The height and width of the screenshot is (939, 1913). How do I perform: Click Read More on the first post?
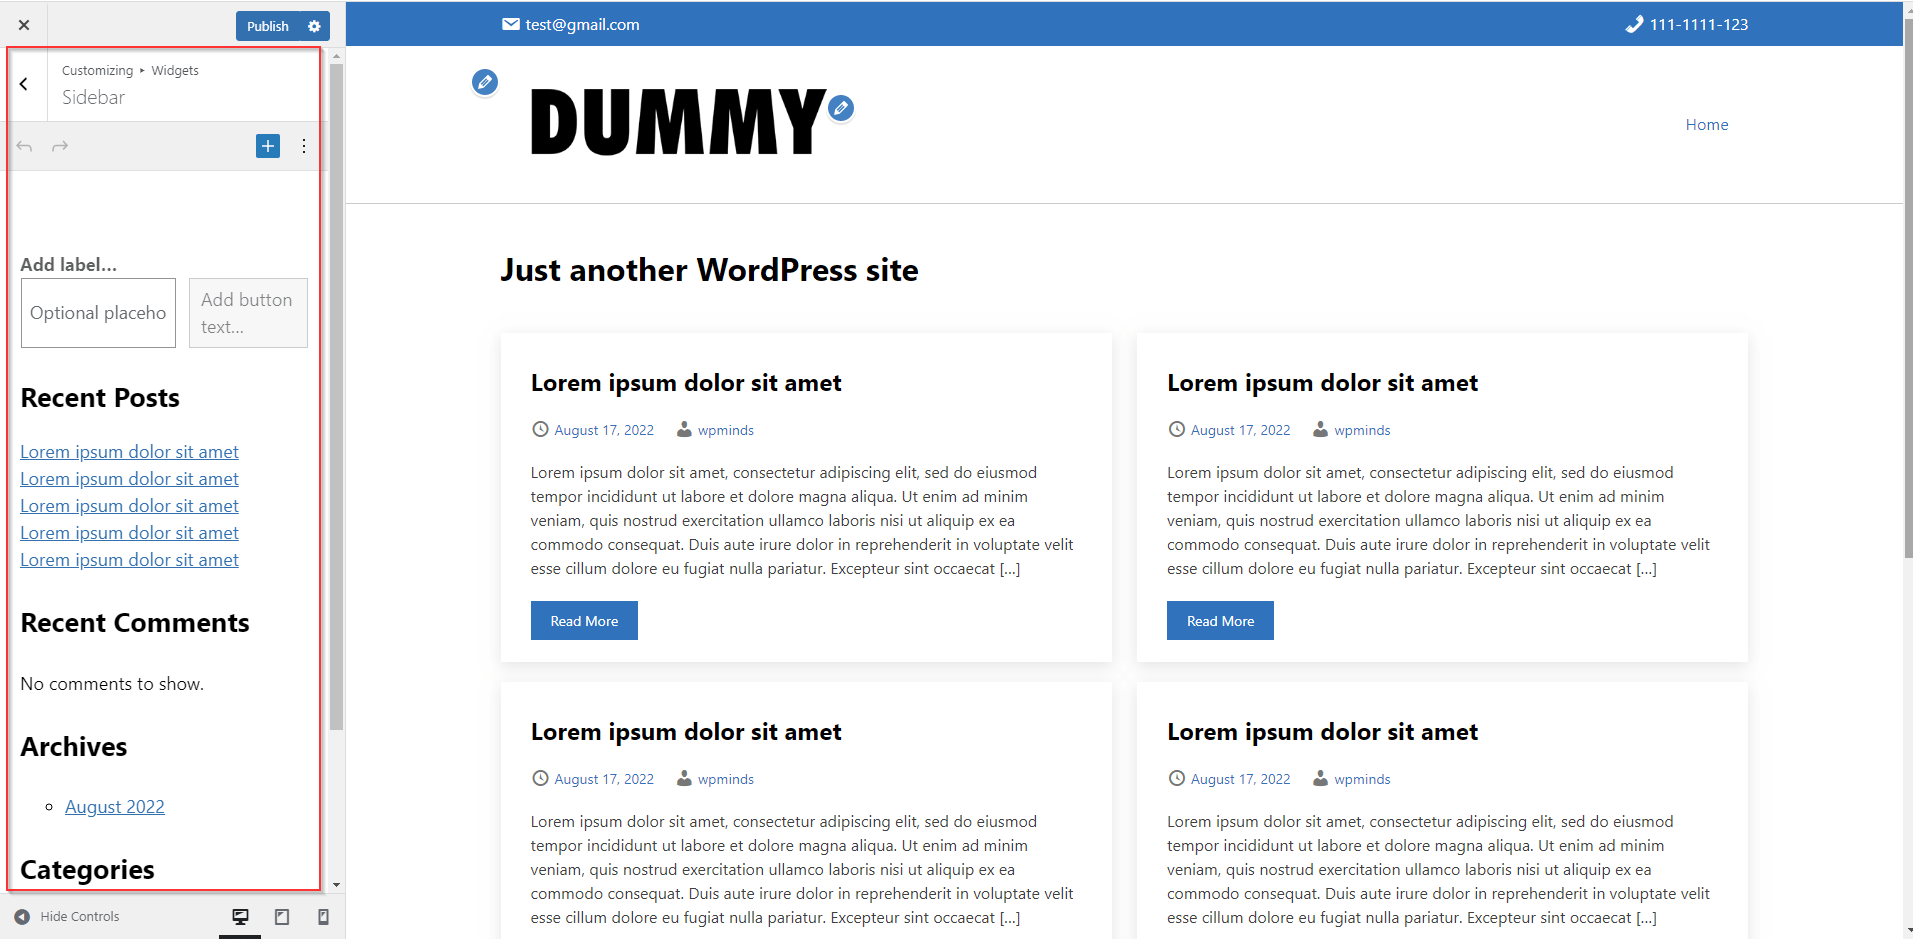point(584,620)
